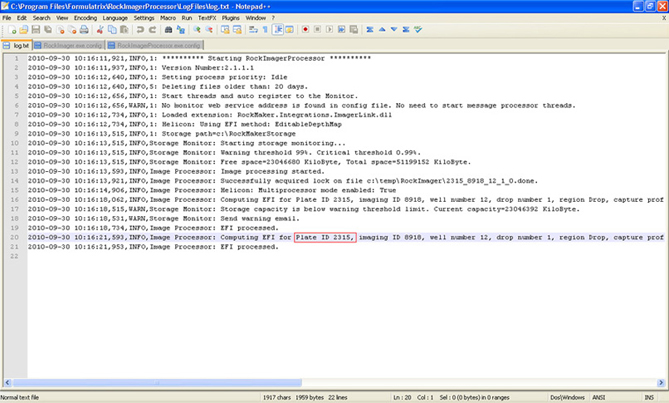Toggle Show All Characters pilcrow icon
This screenshot has height=403, width=669.
click(x=265, y=29)
